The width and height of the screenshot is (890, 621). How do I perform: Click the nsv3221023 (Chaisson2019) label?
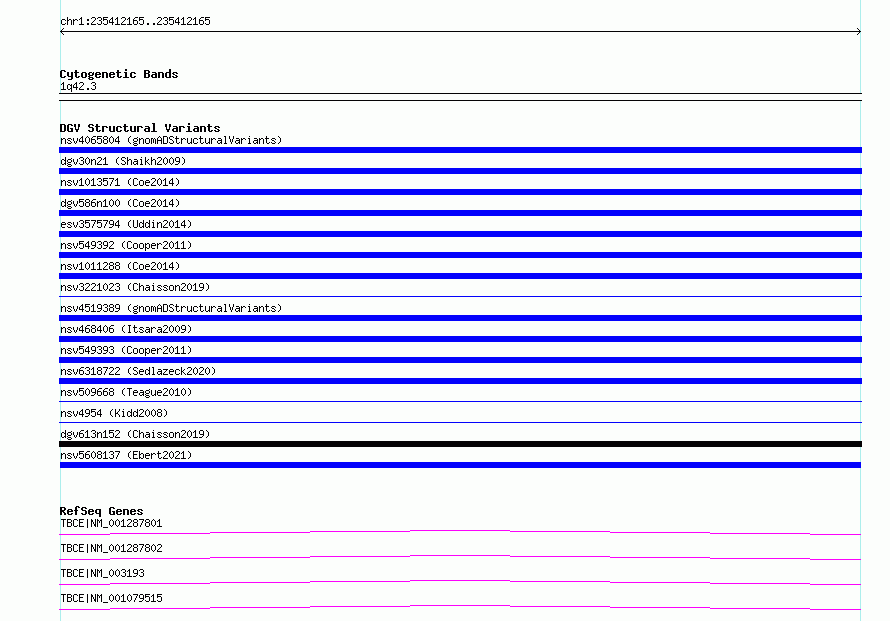pyautogui.click(x=135, y=287)
